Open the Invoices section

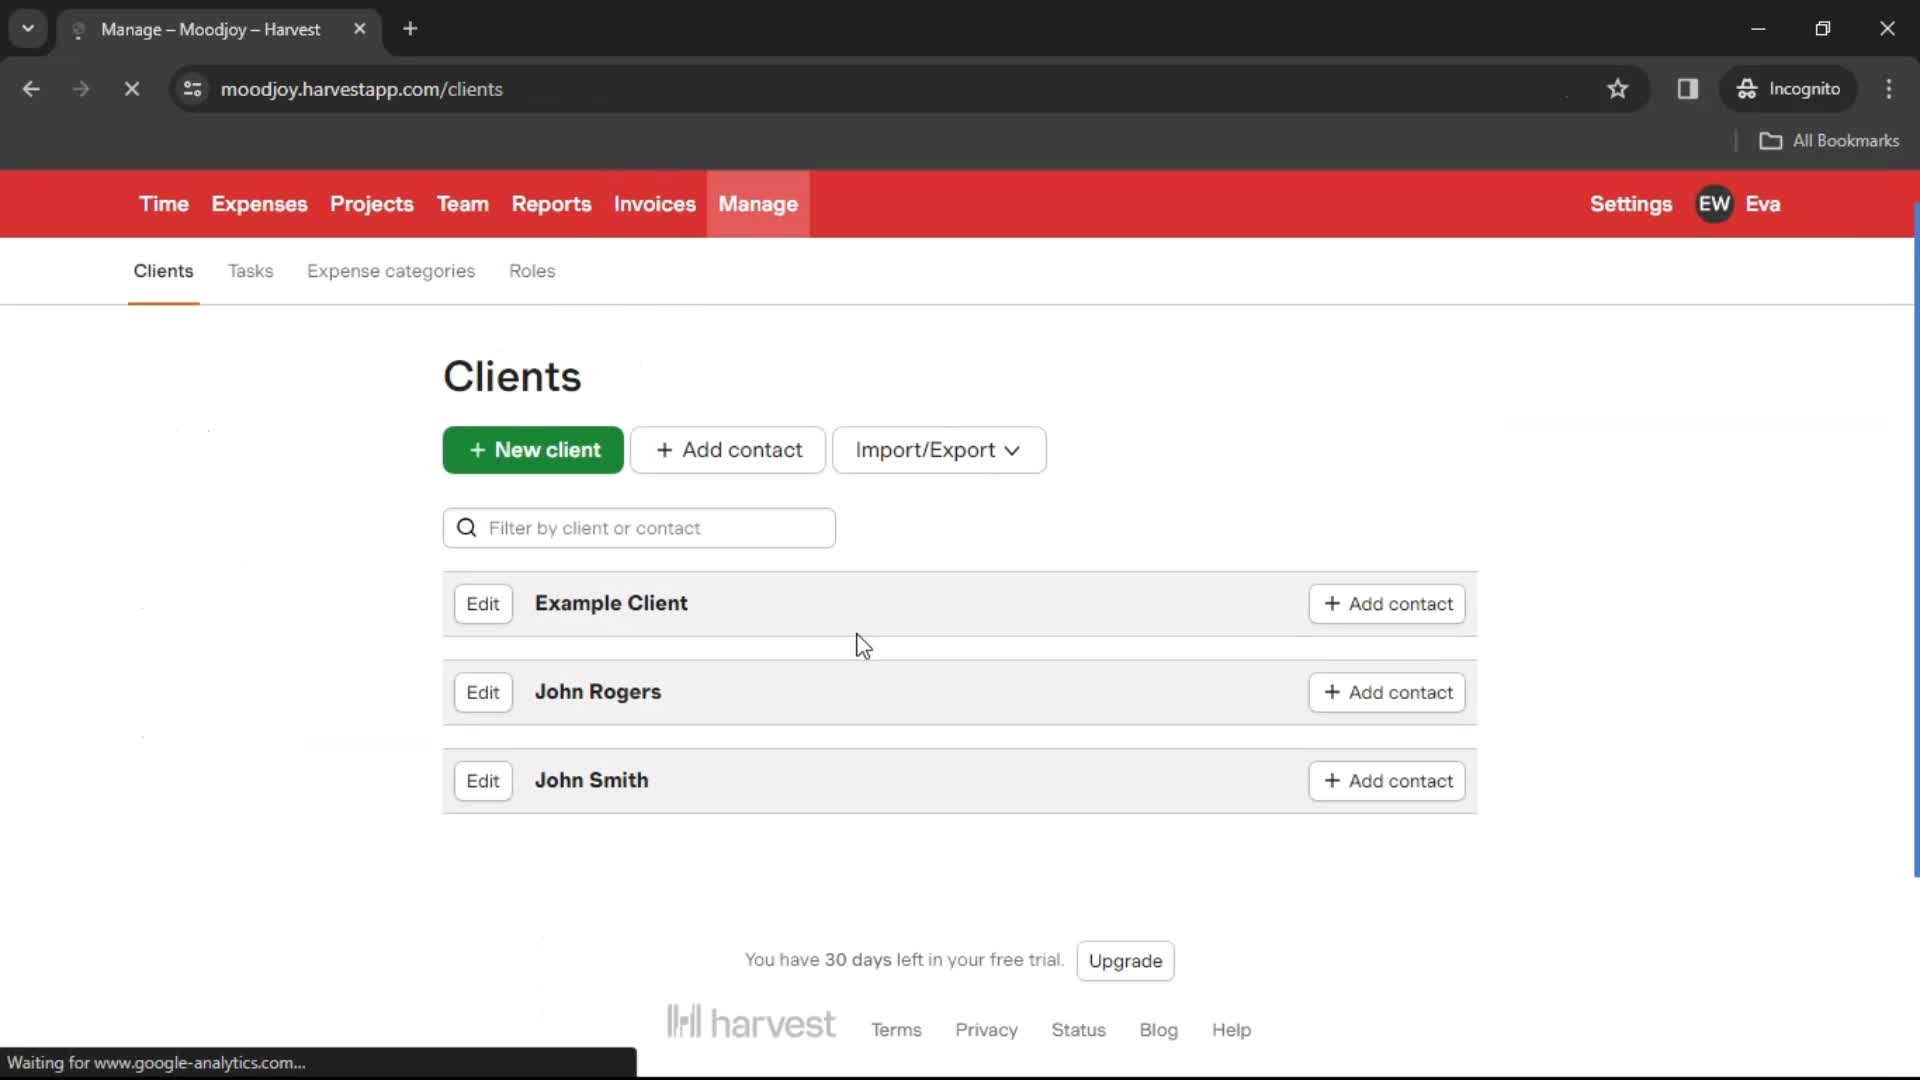[x=654, y=204]
